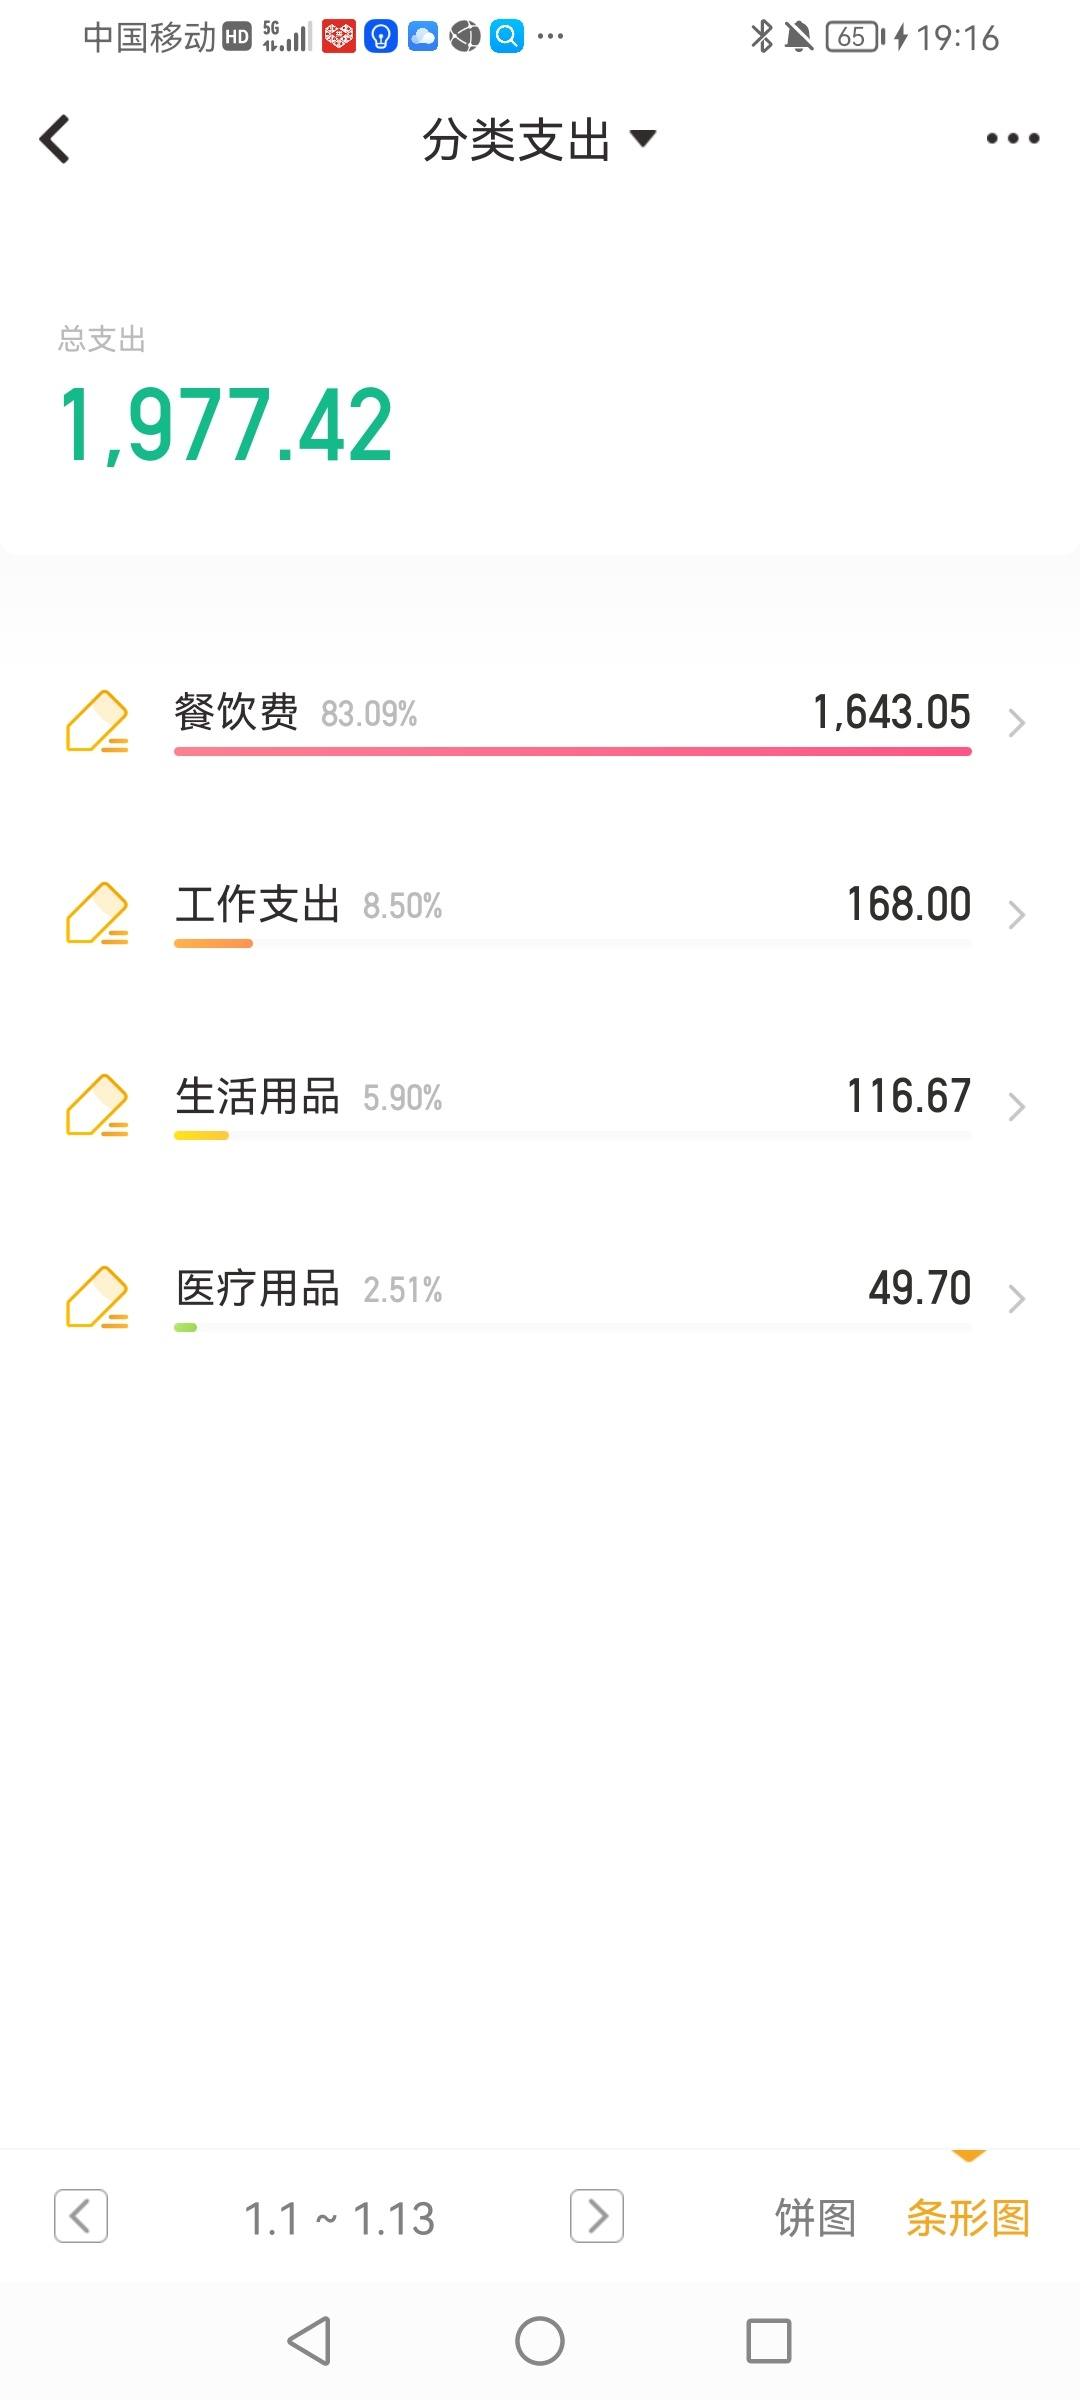Tap the total expense amount 1,977.42
Screen dimensions: 1080x2400
click(x=226, y=425)
